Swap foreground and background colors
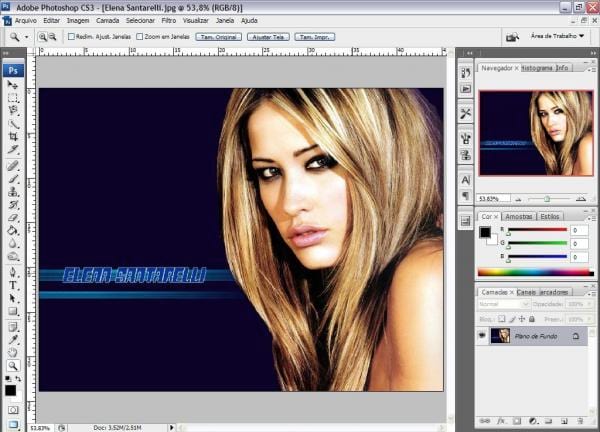The width and height of the screenshot is (600, 432). click(x=18, y=378)
